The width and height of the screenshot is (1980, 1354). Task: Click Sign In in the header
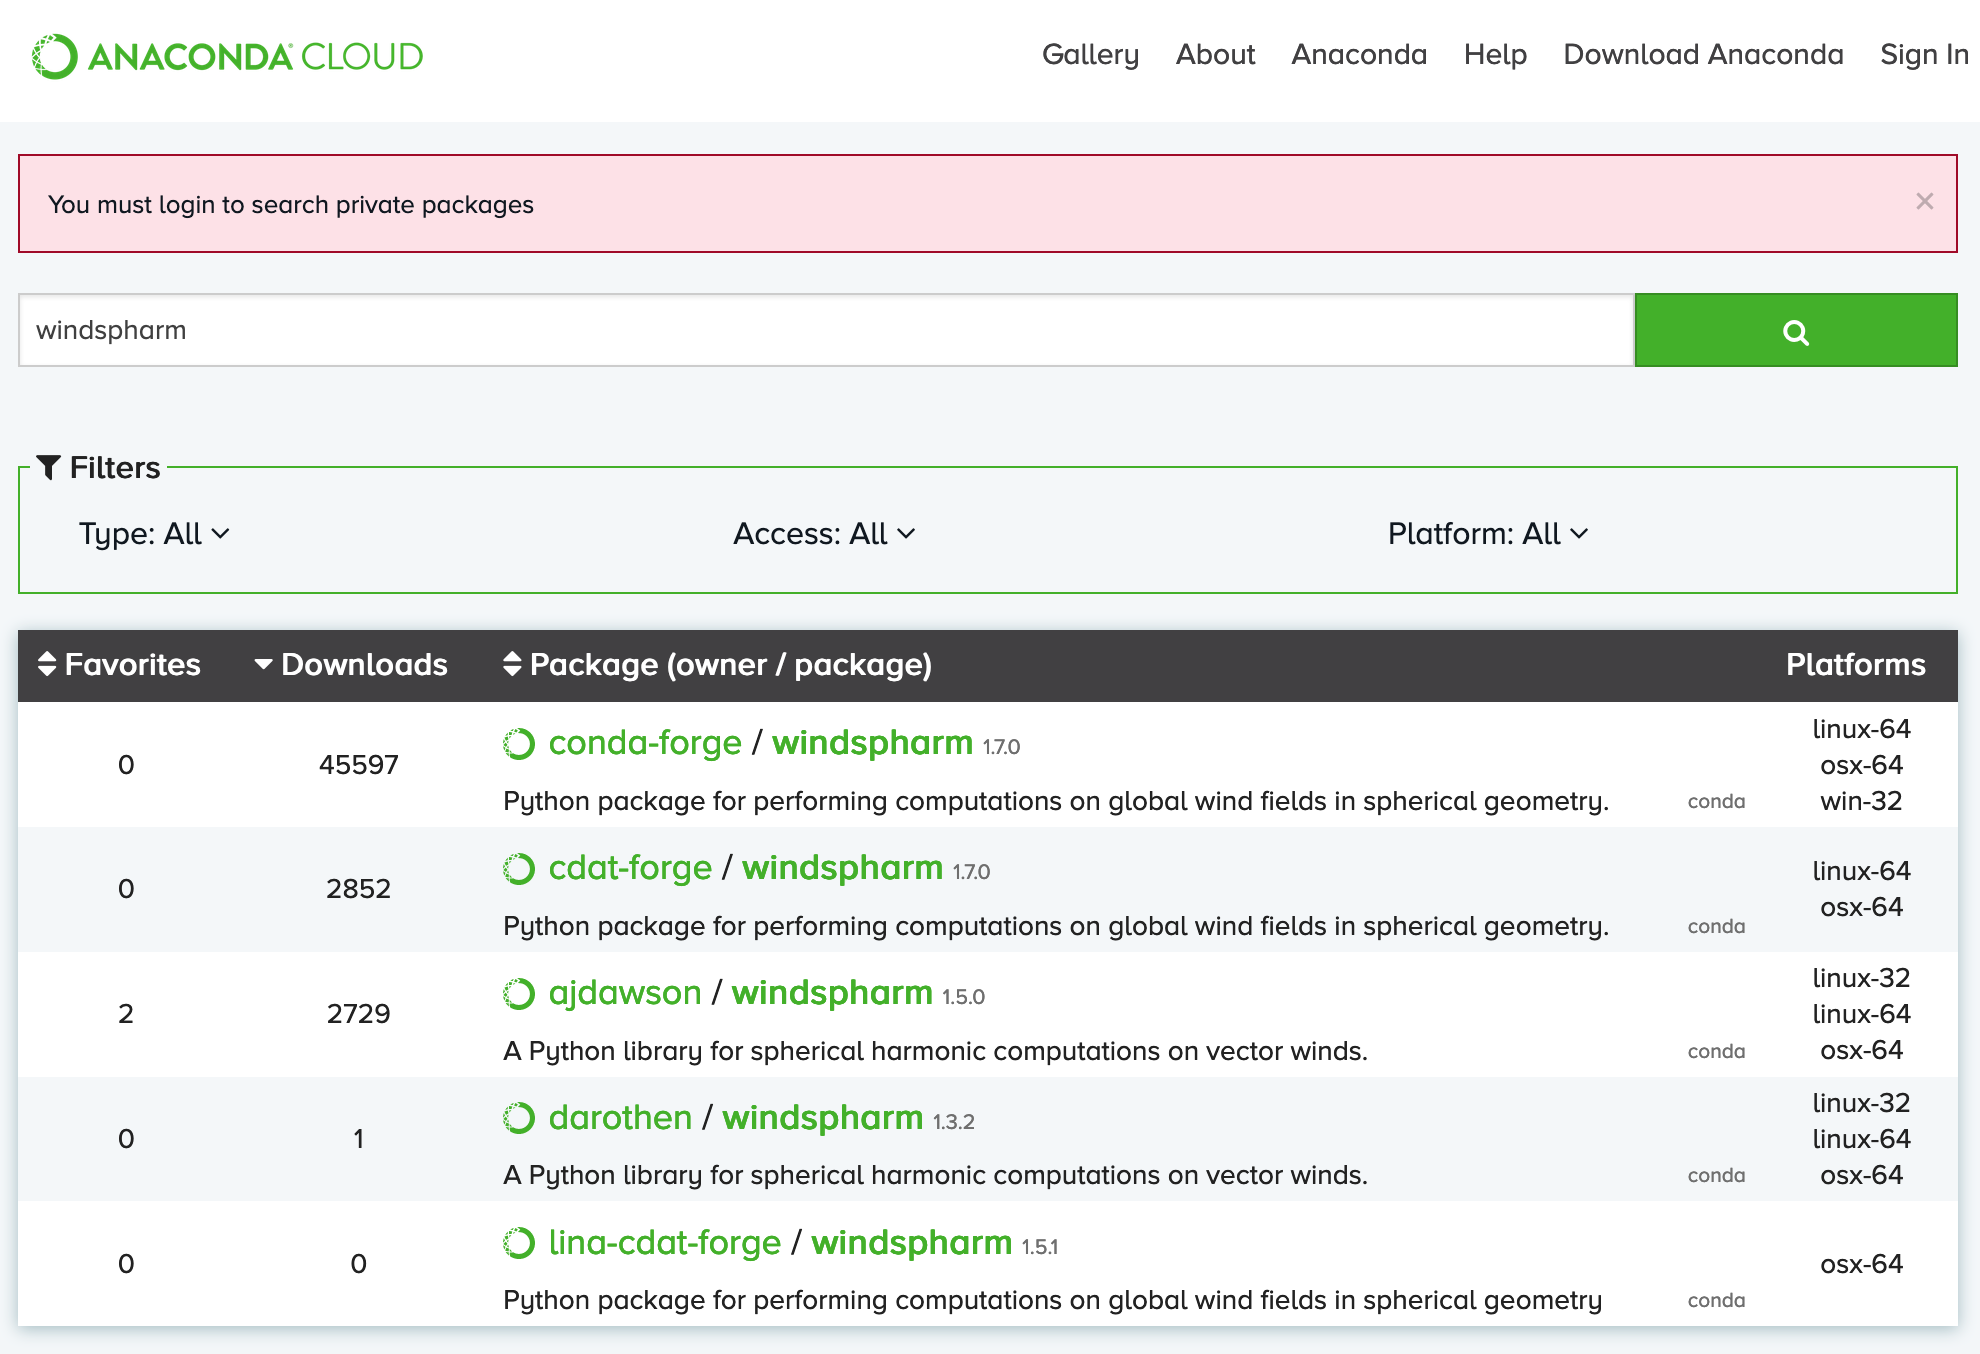click(1924, 55)
